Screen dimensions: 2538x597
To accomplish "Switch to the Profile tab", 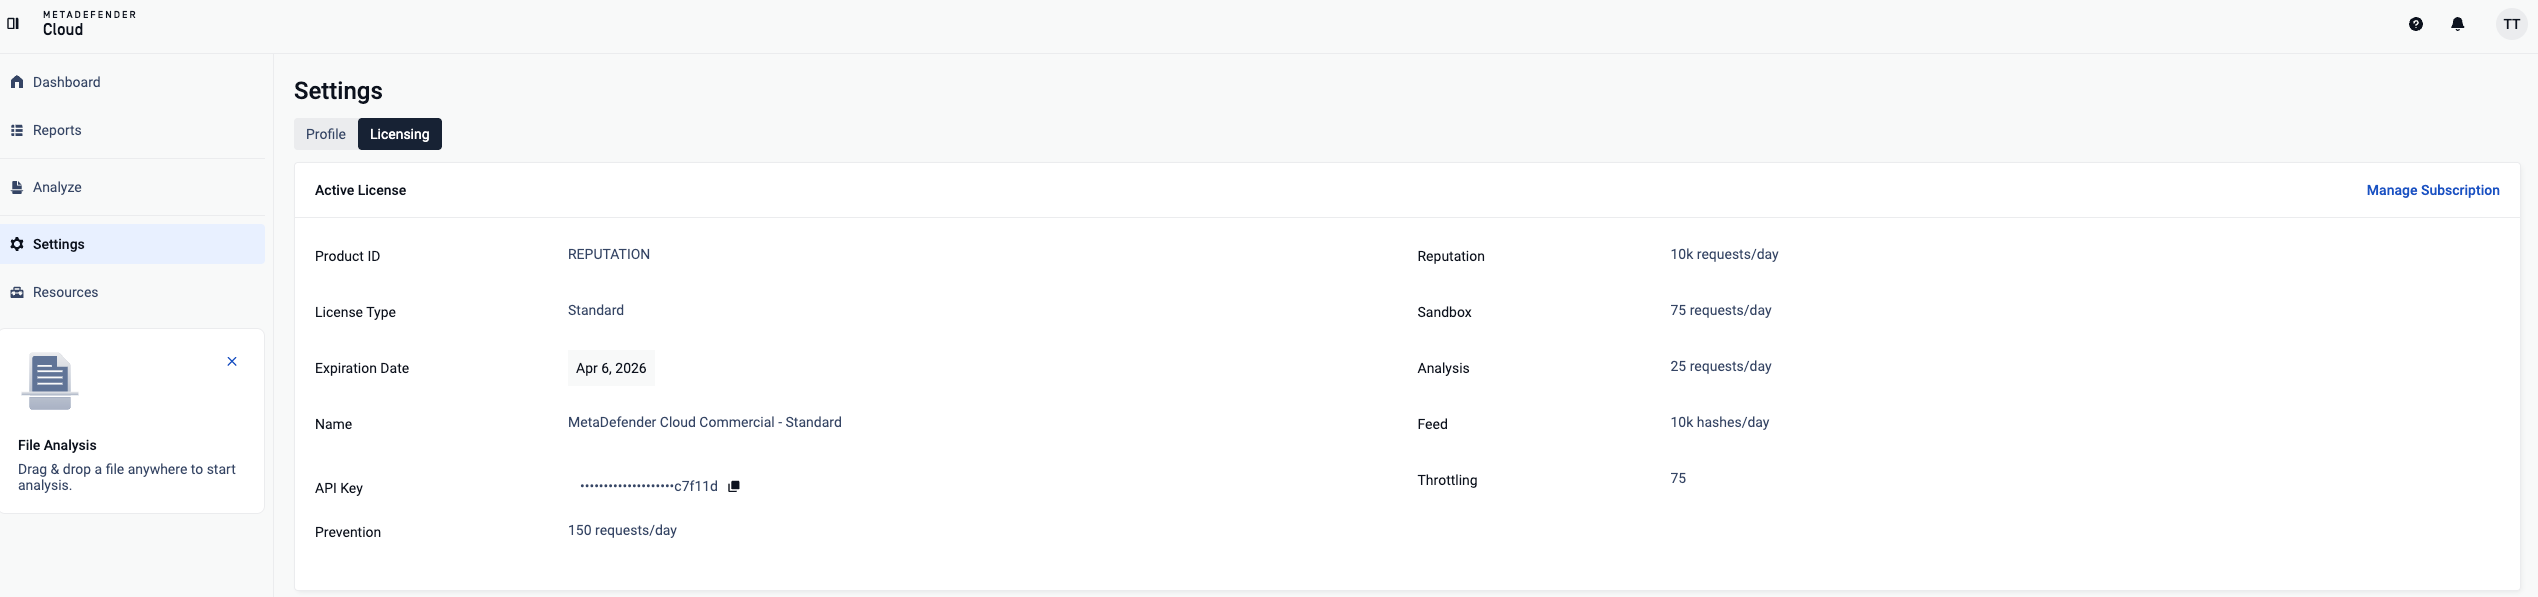I will (326, 134).
